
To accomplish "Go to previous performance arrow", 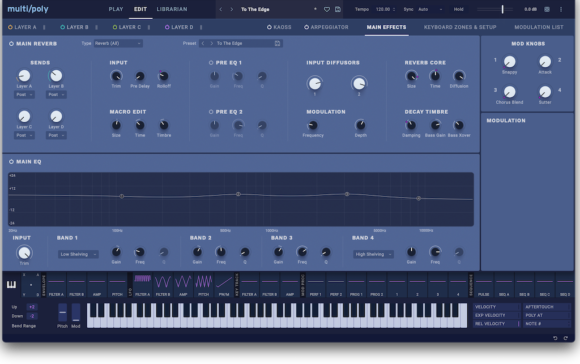I will click(x=221, y=9).
